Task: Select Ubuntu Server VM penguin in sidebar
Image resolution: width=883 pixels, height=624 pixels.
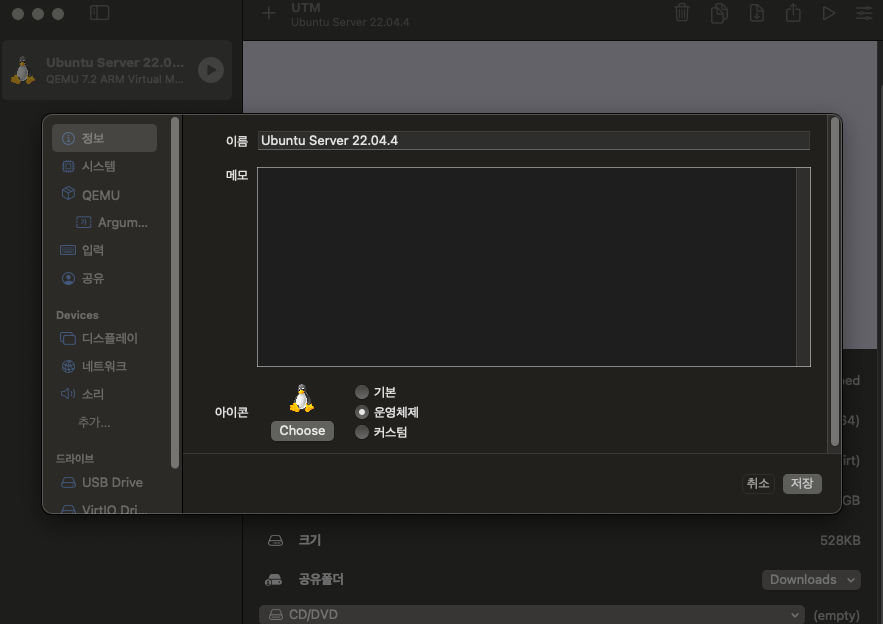Action: (23, 70)
